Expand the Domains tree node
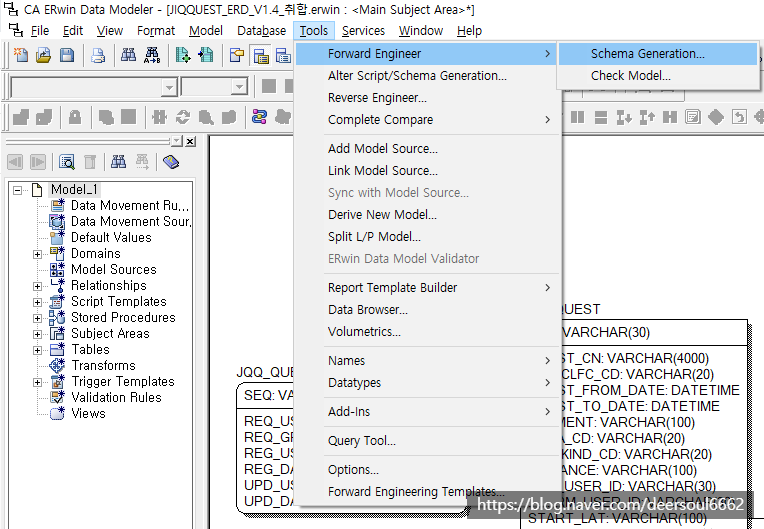Screen dimensions: 764x529 [x=38, y=254]
